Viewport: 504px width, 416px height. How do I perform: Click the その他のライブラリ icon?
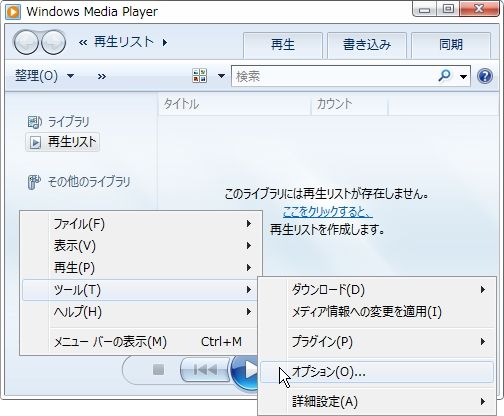pos(34,182)
